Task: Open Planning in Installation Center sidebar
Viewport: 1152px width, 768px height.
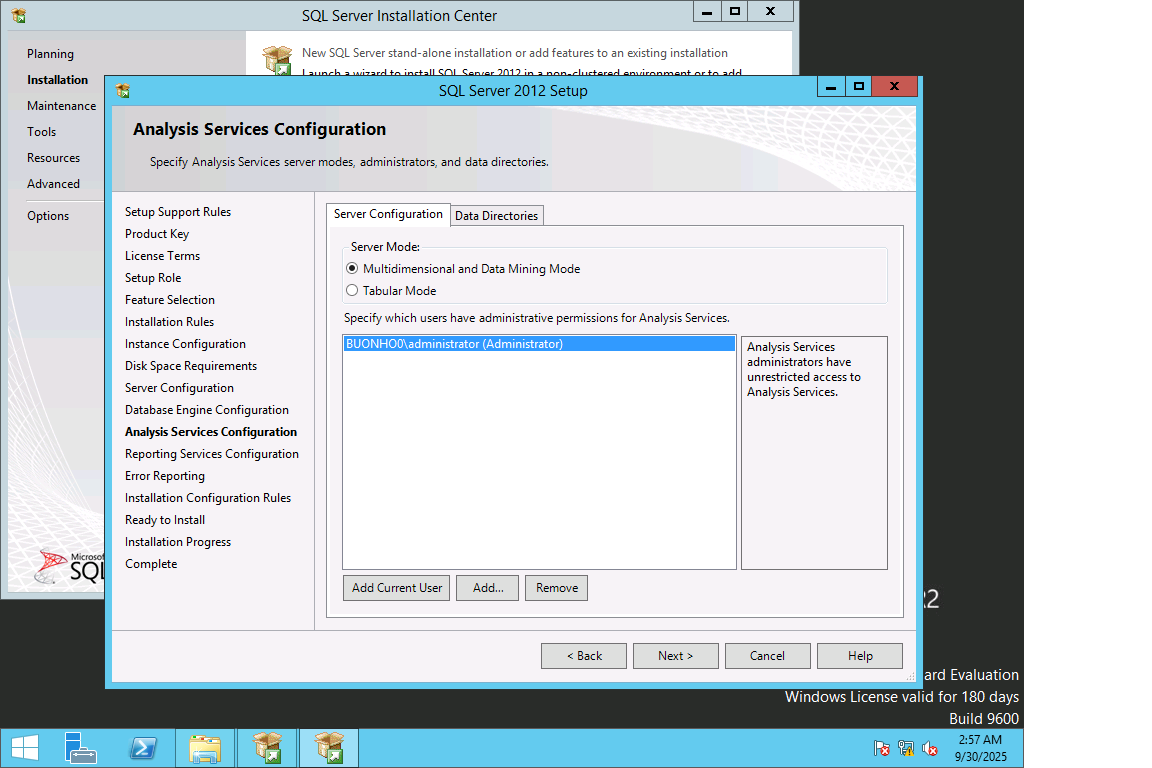Action: click(x=50, y=54)
